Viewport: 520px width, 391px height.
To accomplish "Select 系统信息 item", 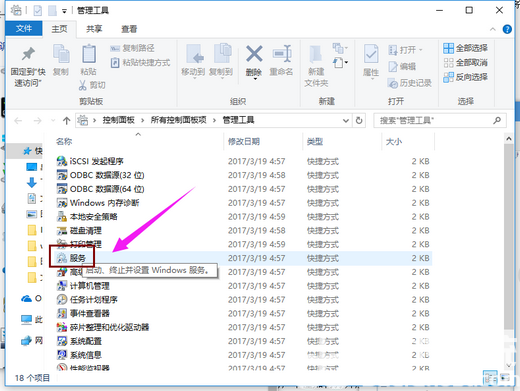I will [79, 355].
